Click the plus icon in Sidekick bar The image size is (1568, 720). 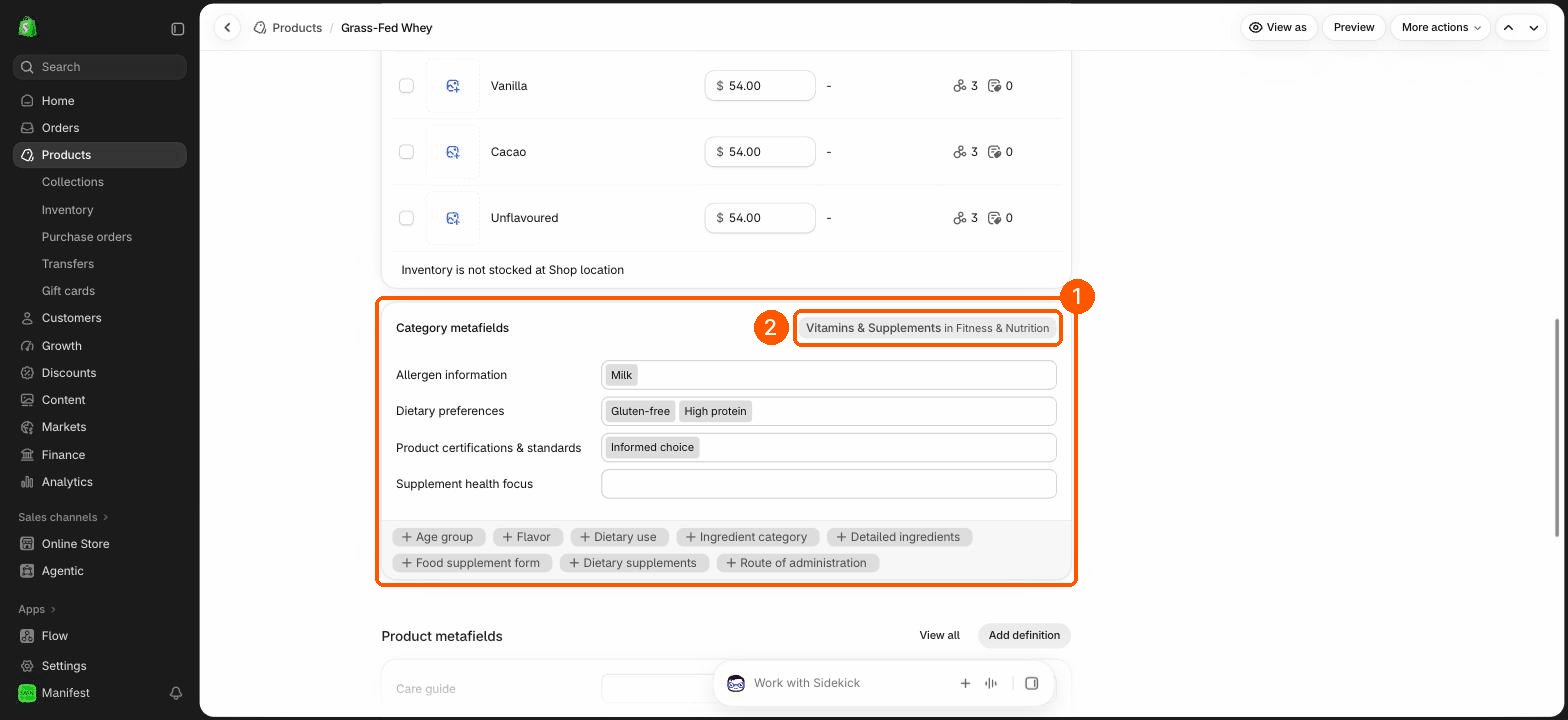pyautogui.click(x=965, y=683)
